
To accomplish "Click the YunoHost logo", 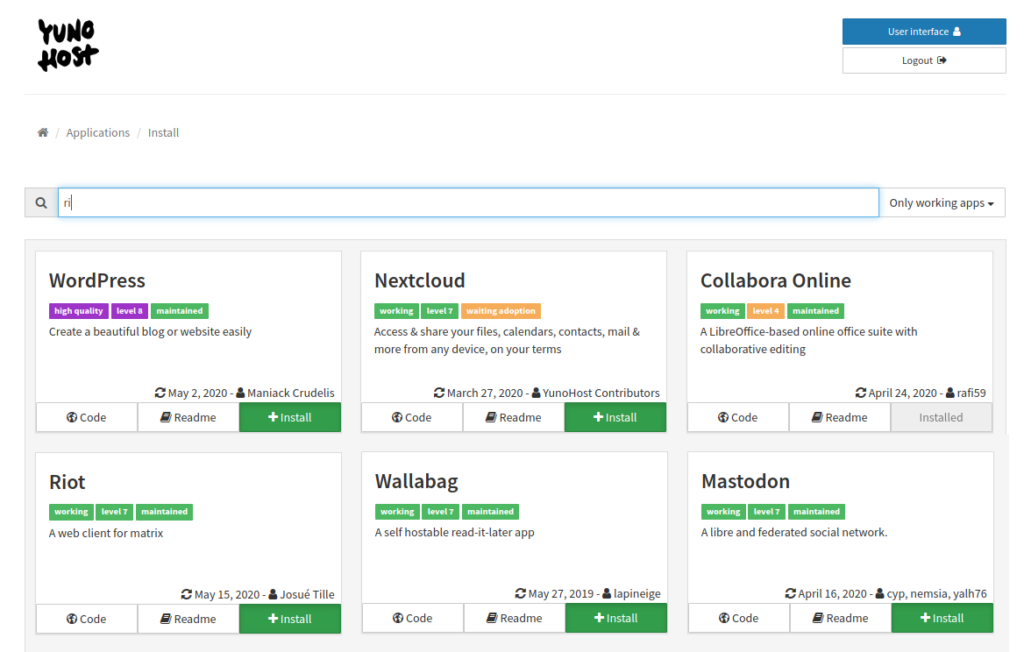I will click(x=68, y=45).
